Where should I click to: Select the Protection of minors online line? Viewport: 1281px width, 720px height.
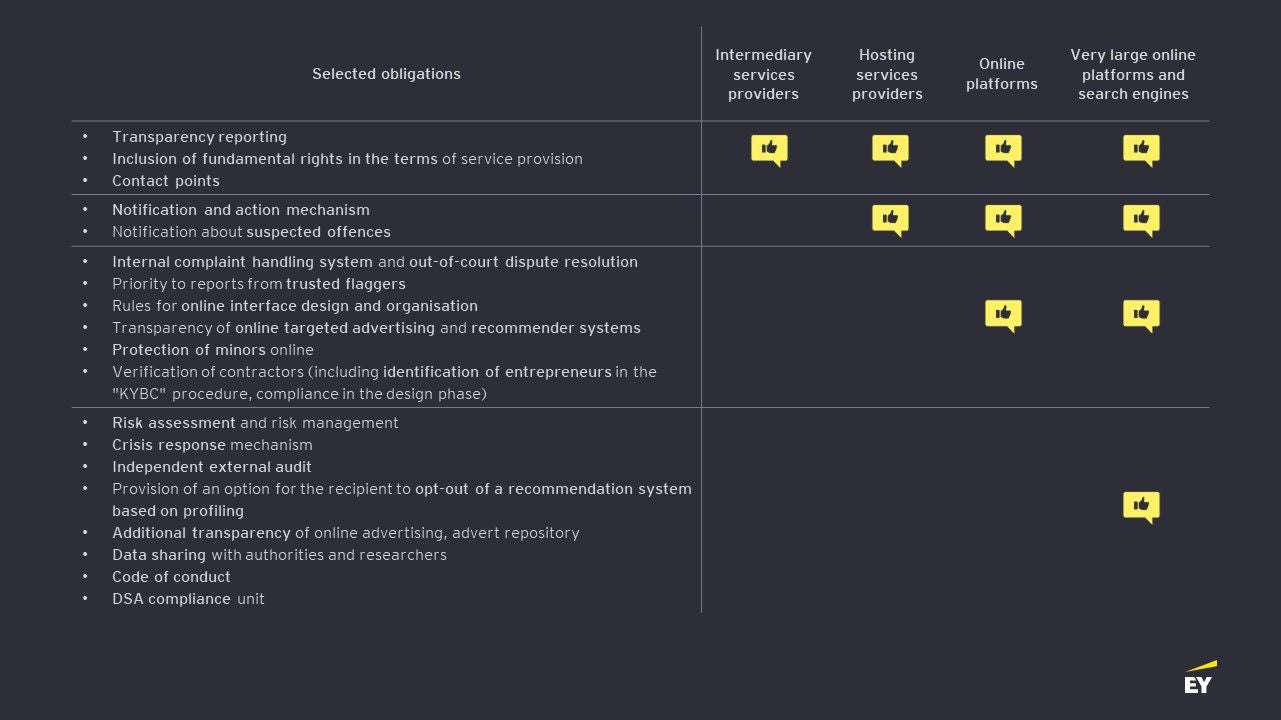[213, 350]
